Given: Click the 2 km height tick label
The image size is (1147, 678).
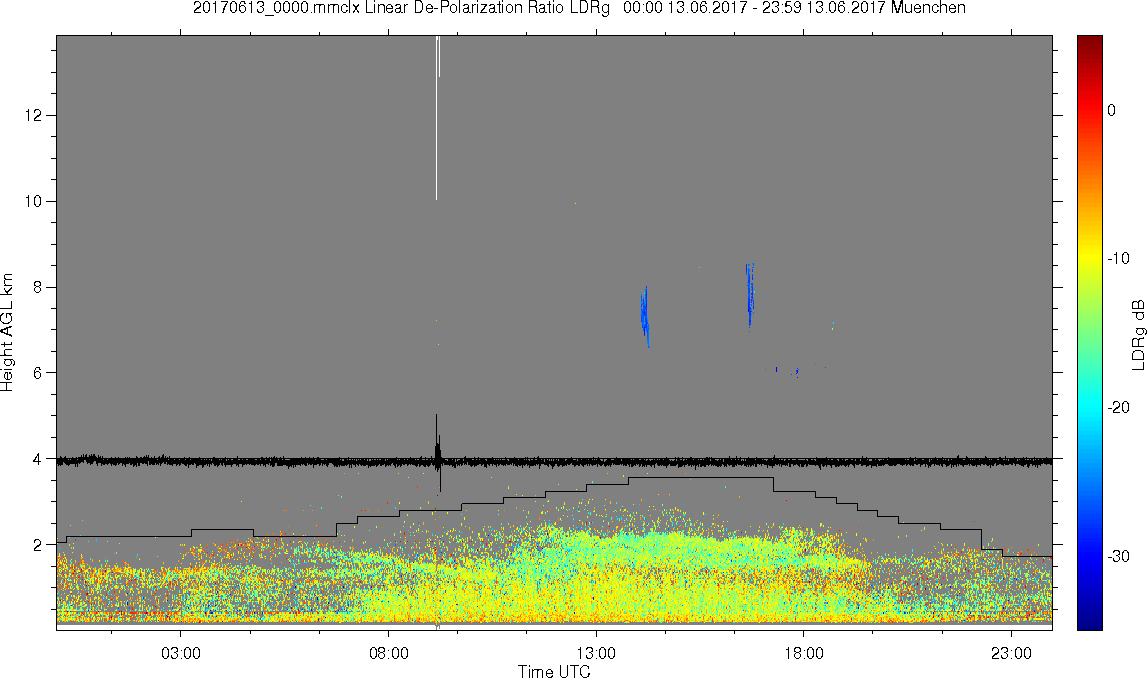Looking at the screenshot, I should click(36, 545).
